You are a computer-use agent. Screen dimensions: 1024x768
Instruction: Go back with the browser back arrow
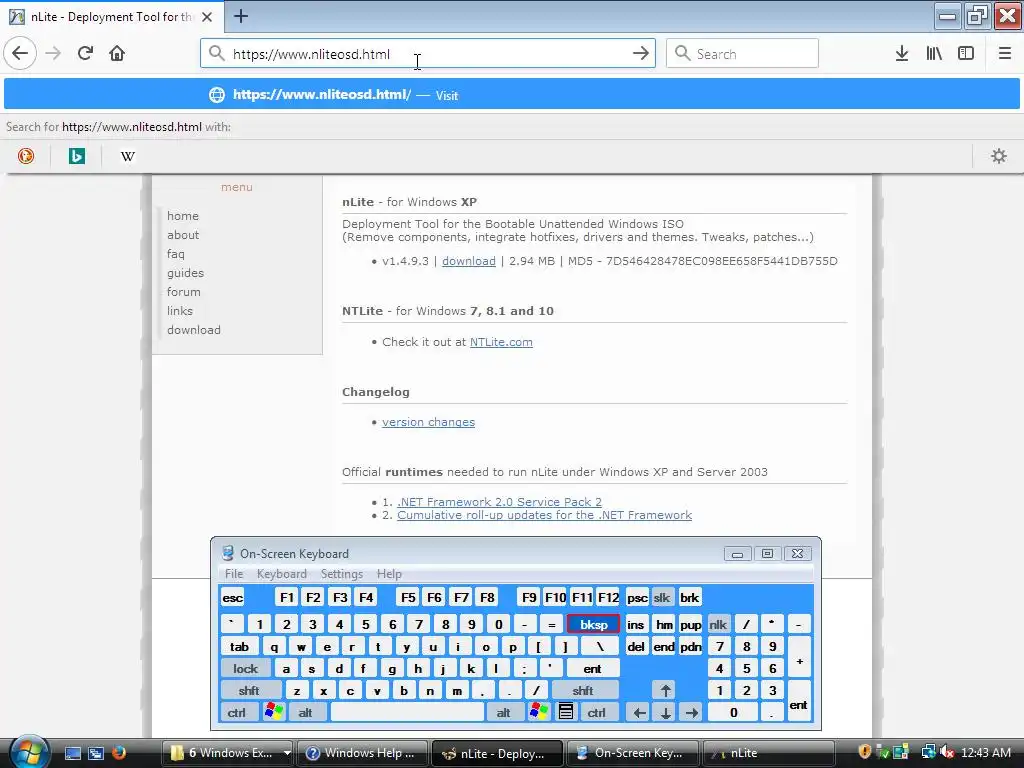pyautogui.click(x=20, y=53)
